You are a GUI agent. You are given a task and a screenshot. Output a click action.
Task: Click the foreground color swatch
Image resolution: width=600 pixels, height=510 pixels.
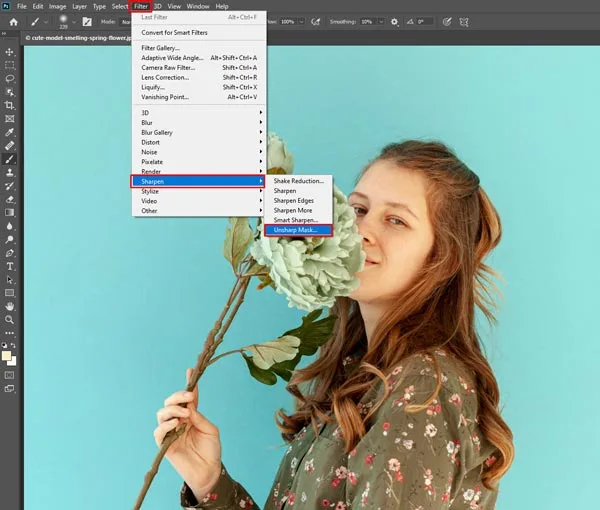(x=8, y=354)
